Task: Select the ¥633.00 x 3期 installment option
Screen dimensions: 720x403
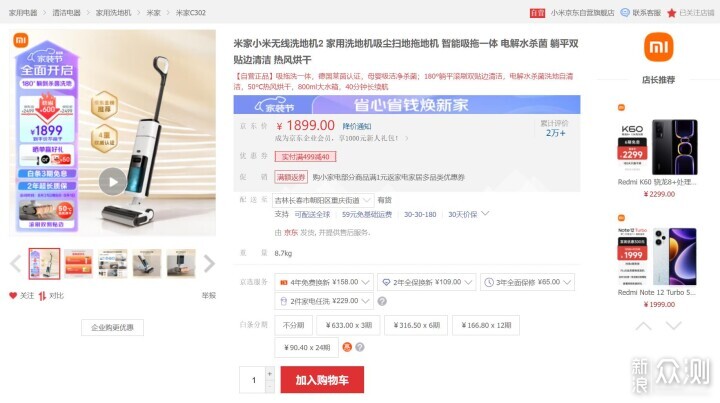Action: coord(349,325)
